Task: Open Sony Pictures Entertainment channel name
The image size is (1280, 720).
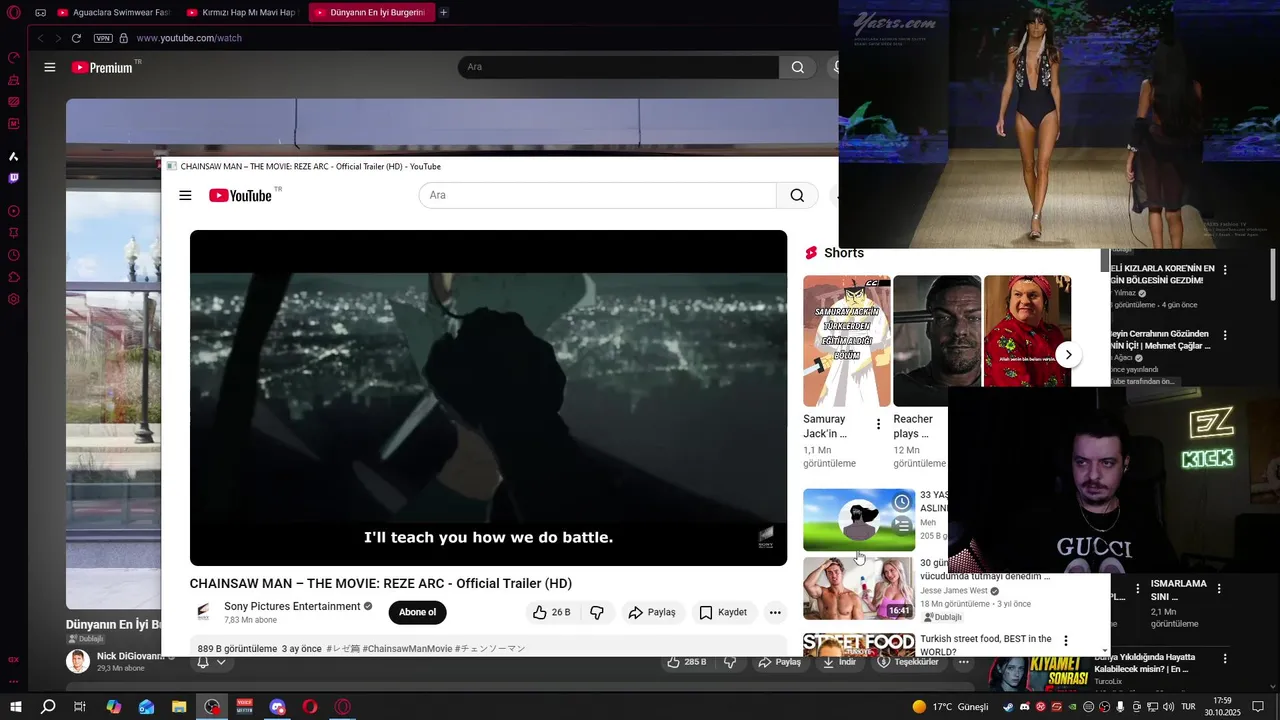Action: pos(292,606)
